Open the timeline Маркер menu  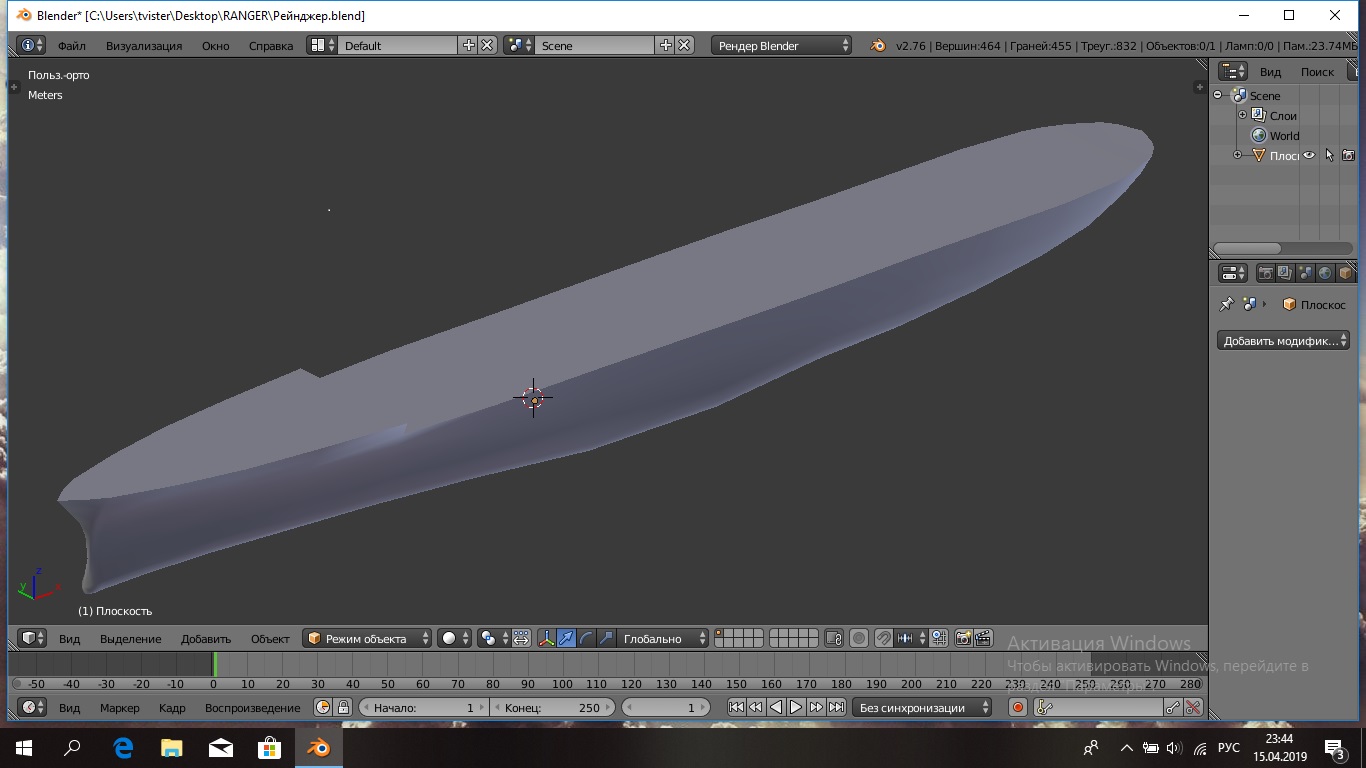[120, 708]
